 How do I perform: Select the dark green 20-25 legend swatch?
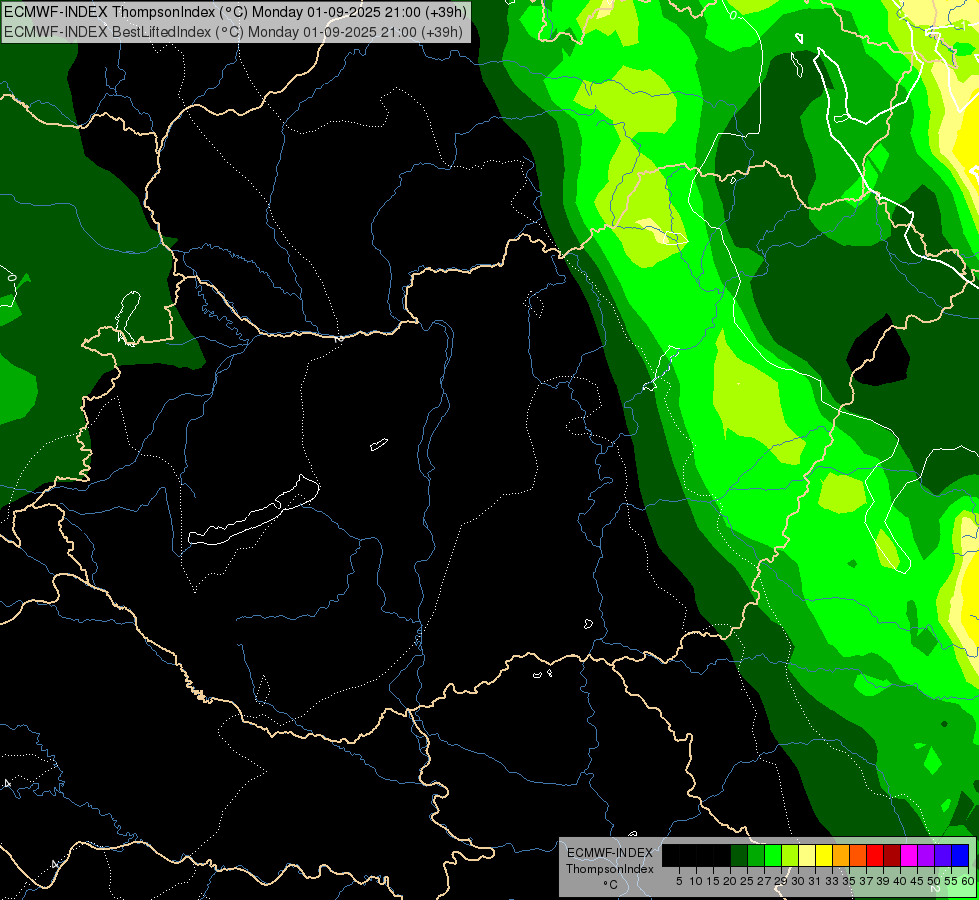coord(739,855)
